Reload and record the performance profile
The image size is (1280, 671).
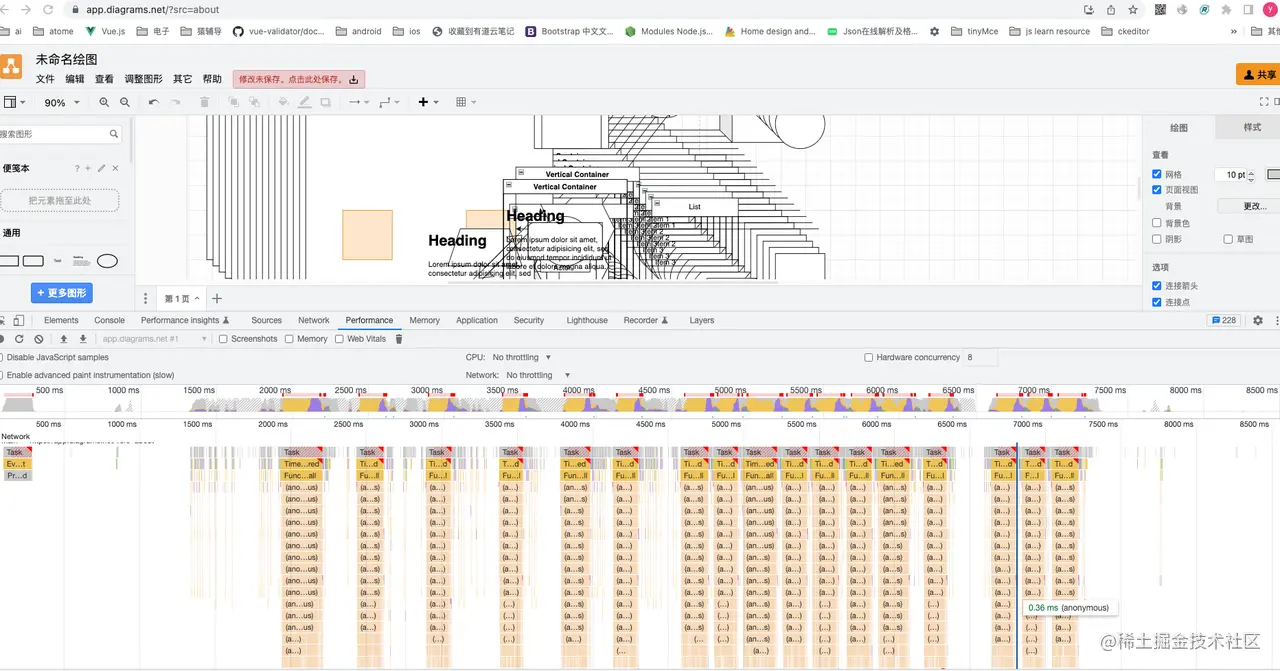(19, 339)
